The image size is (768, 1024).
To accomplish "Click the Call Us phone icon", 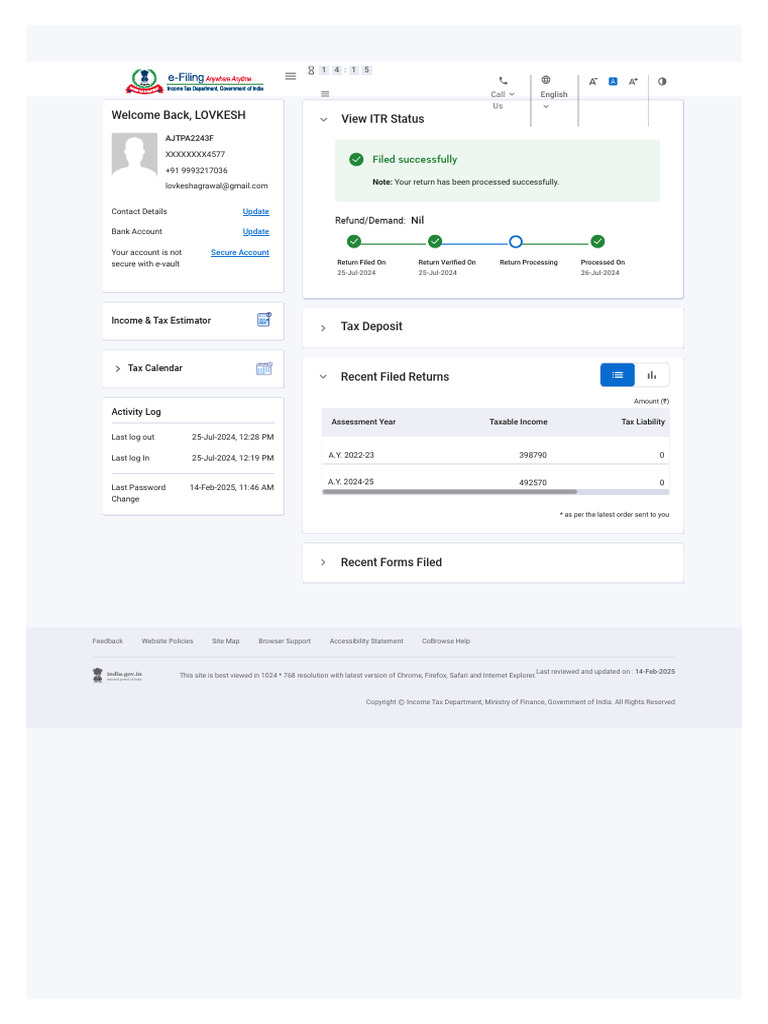I will tap(503, 81).
